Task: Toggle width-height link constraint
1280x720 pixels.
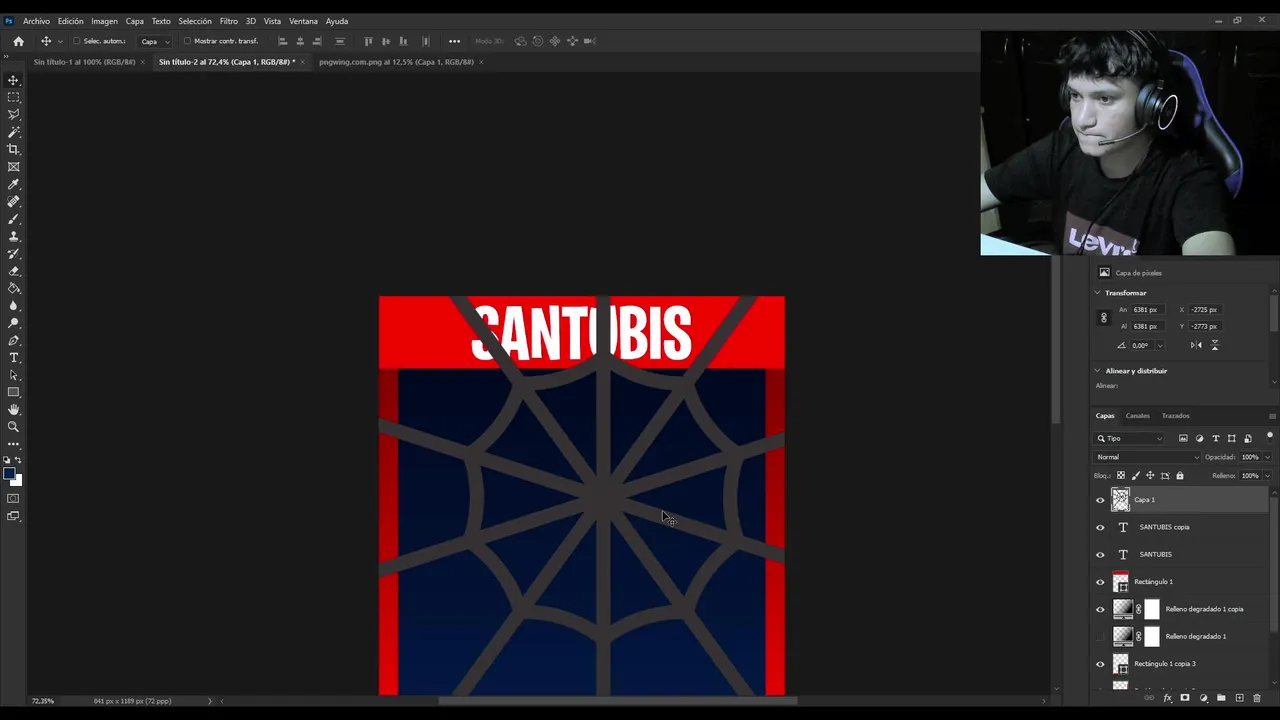Action: pyautogui.click(x=1104, y=318)
